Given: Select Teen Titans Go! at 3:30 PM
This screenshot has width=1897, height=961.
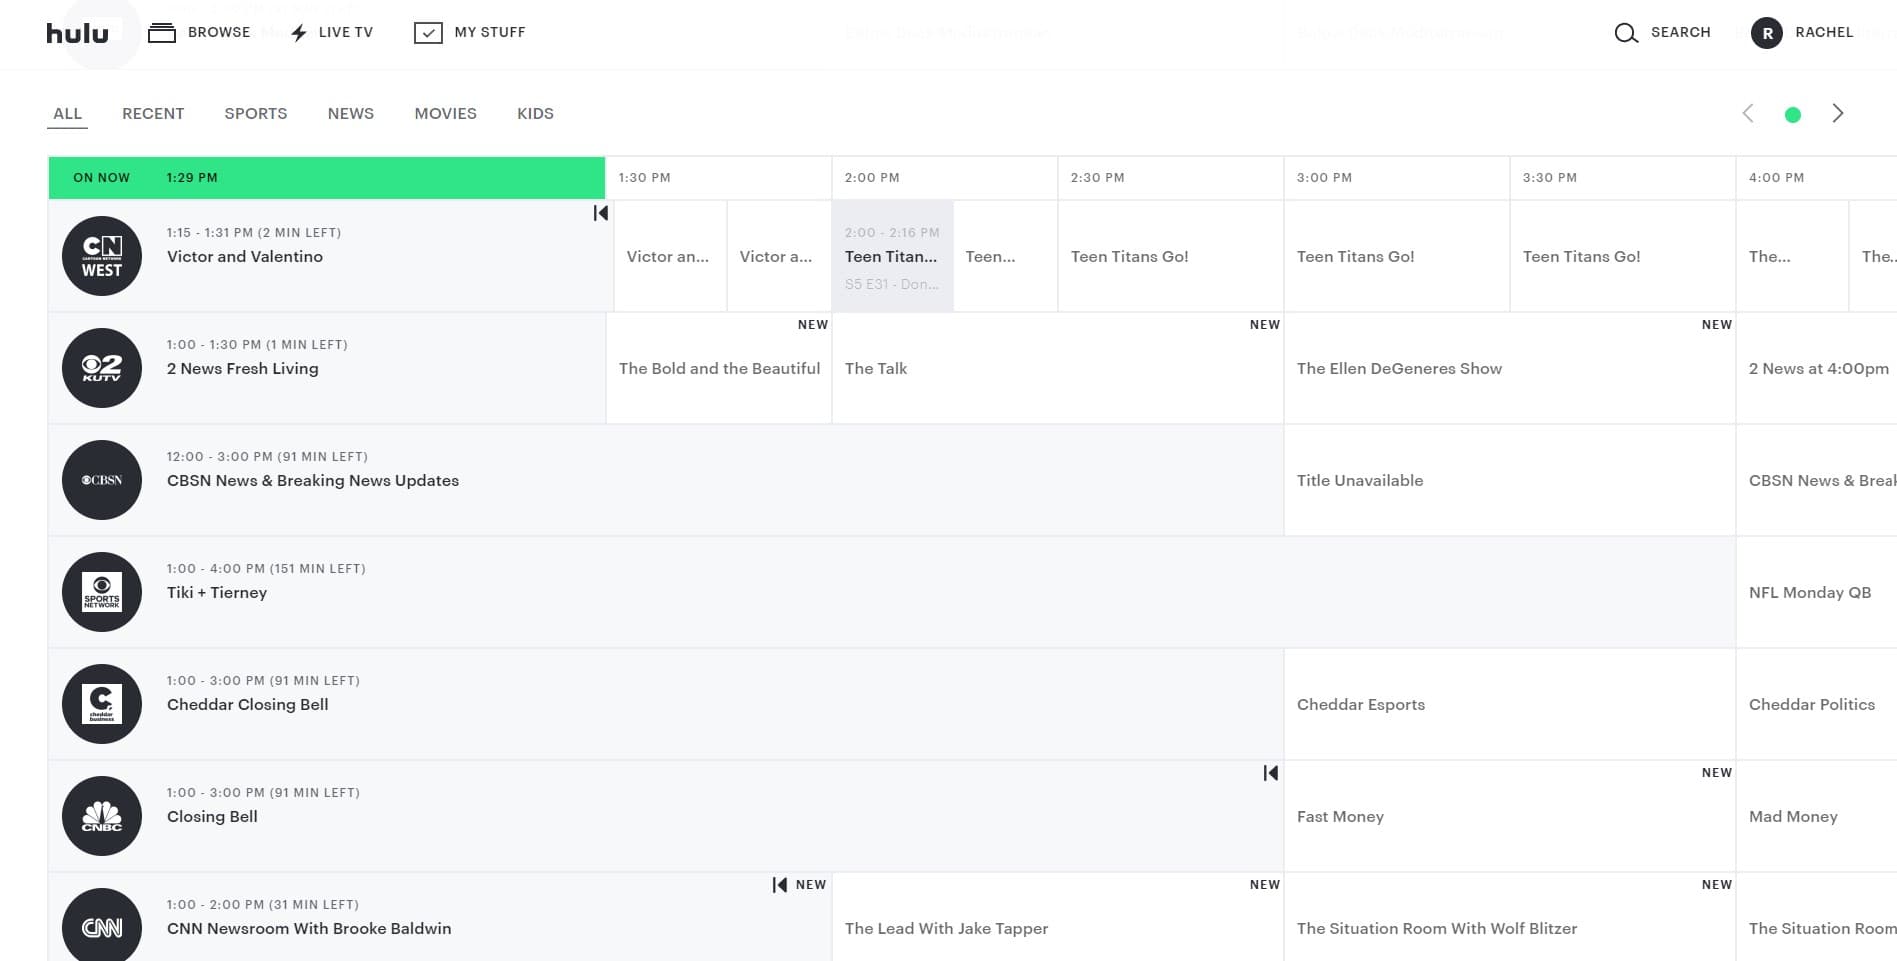Looking at the screenshot, I should 1623,256.
